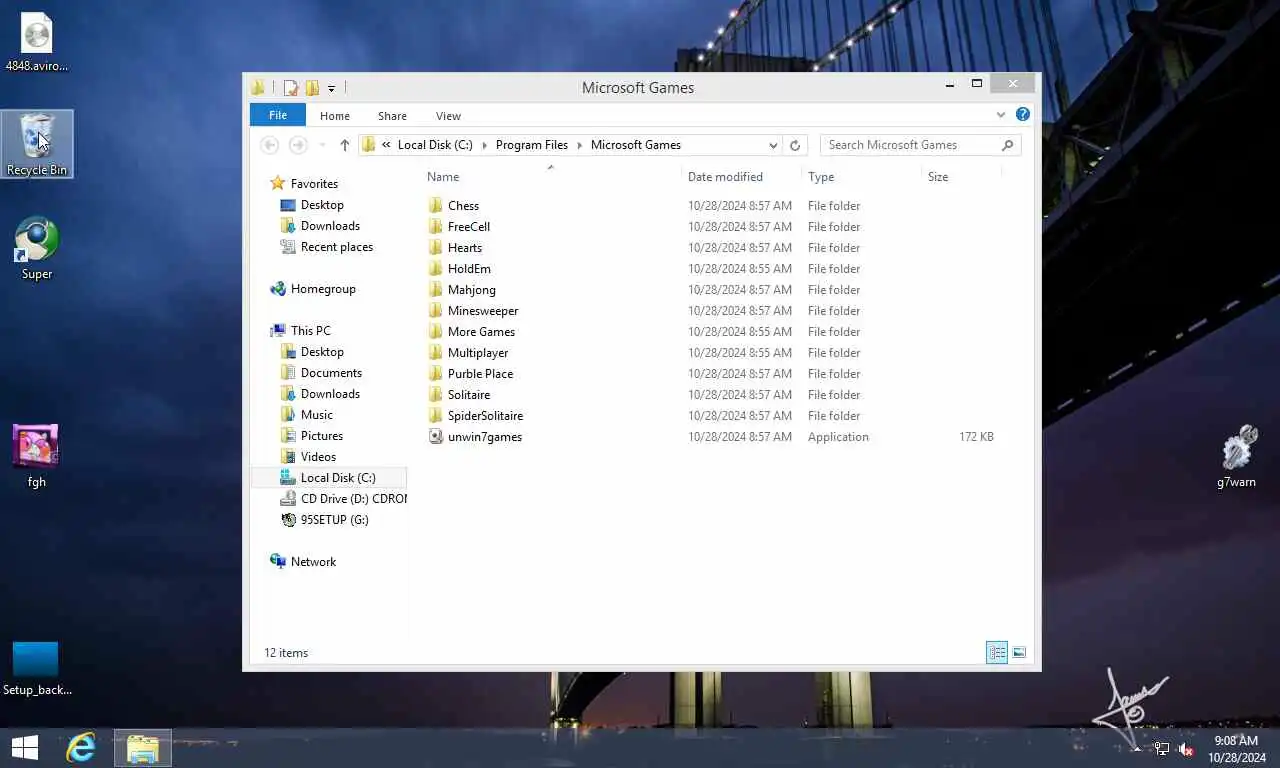Select the HoldEm folder
Screen dimensions: 1280x768
[469, 269]
